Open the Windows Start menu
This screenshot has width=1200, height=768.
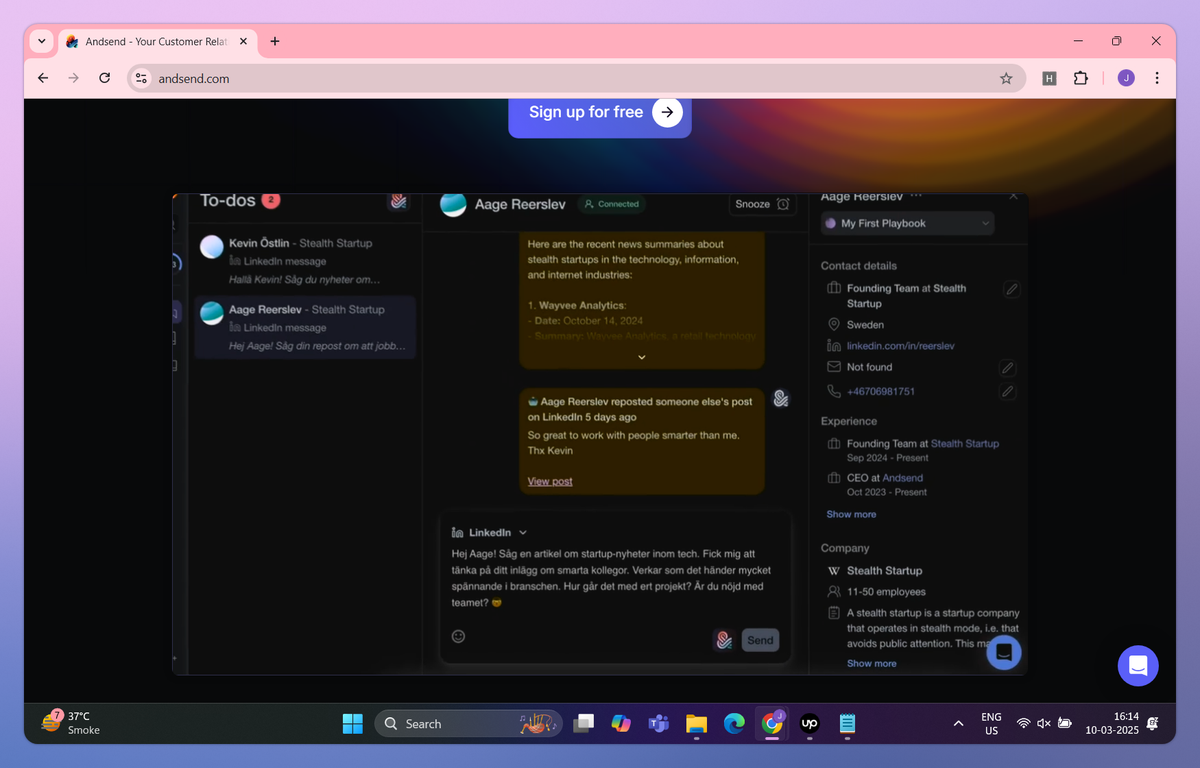pos(353,723)
